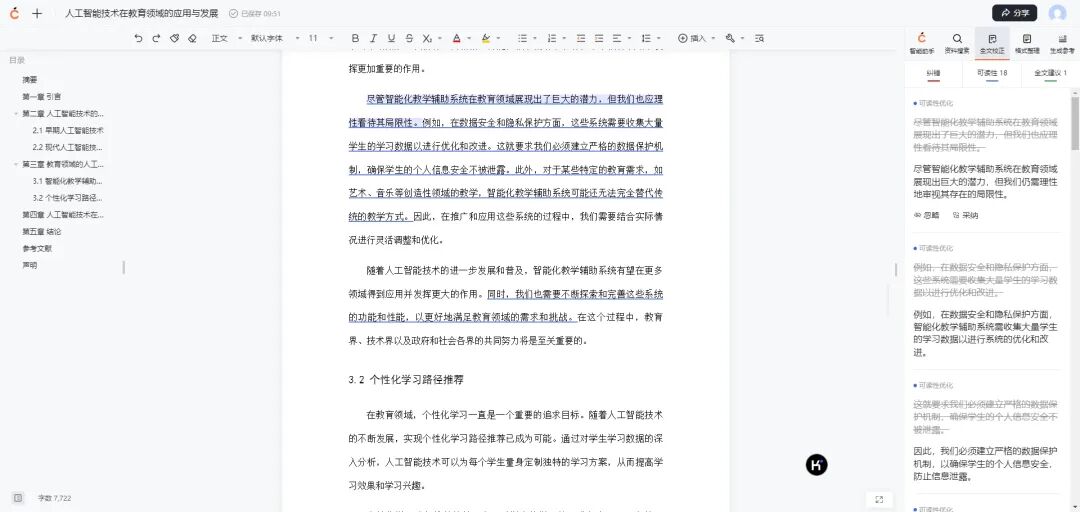Viewport: 1080px width, 512px height.
Task: Click the 字数 7,722 word count
Action: pyautogui.click(x=55, y=498)
